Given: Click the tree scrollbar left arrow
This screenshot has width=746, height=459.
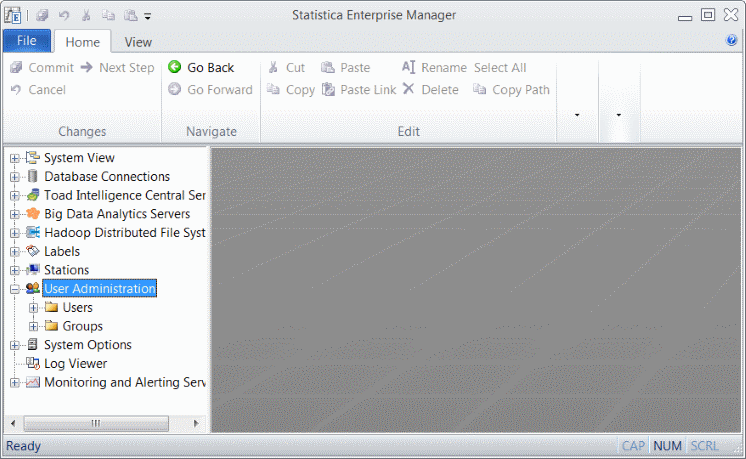Looking at the screenshot, I should pyautogui.click(x=13, y=423).
